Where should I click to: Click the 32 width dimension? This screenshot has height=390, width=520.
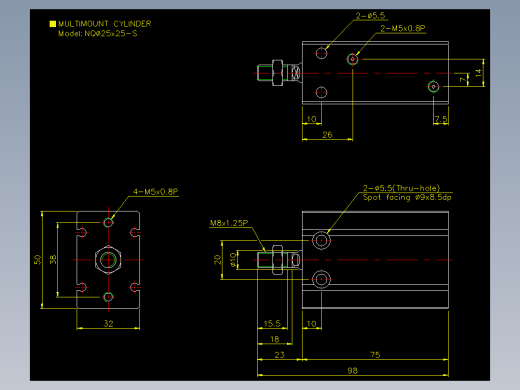click(108, 323)
